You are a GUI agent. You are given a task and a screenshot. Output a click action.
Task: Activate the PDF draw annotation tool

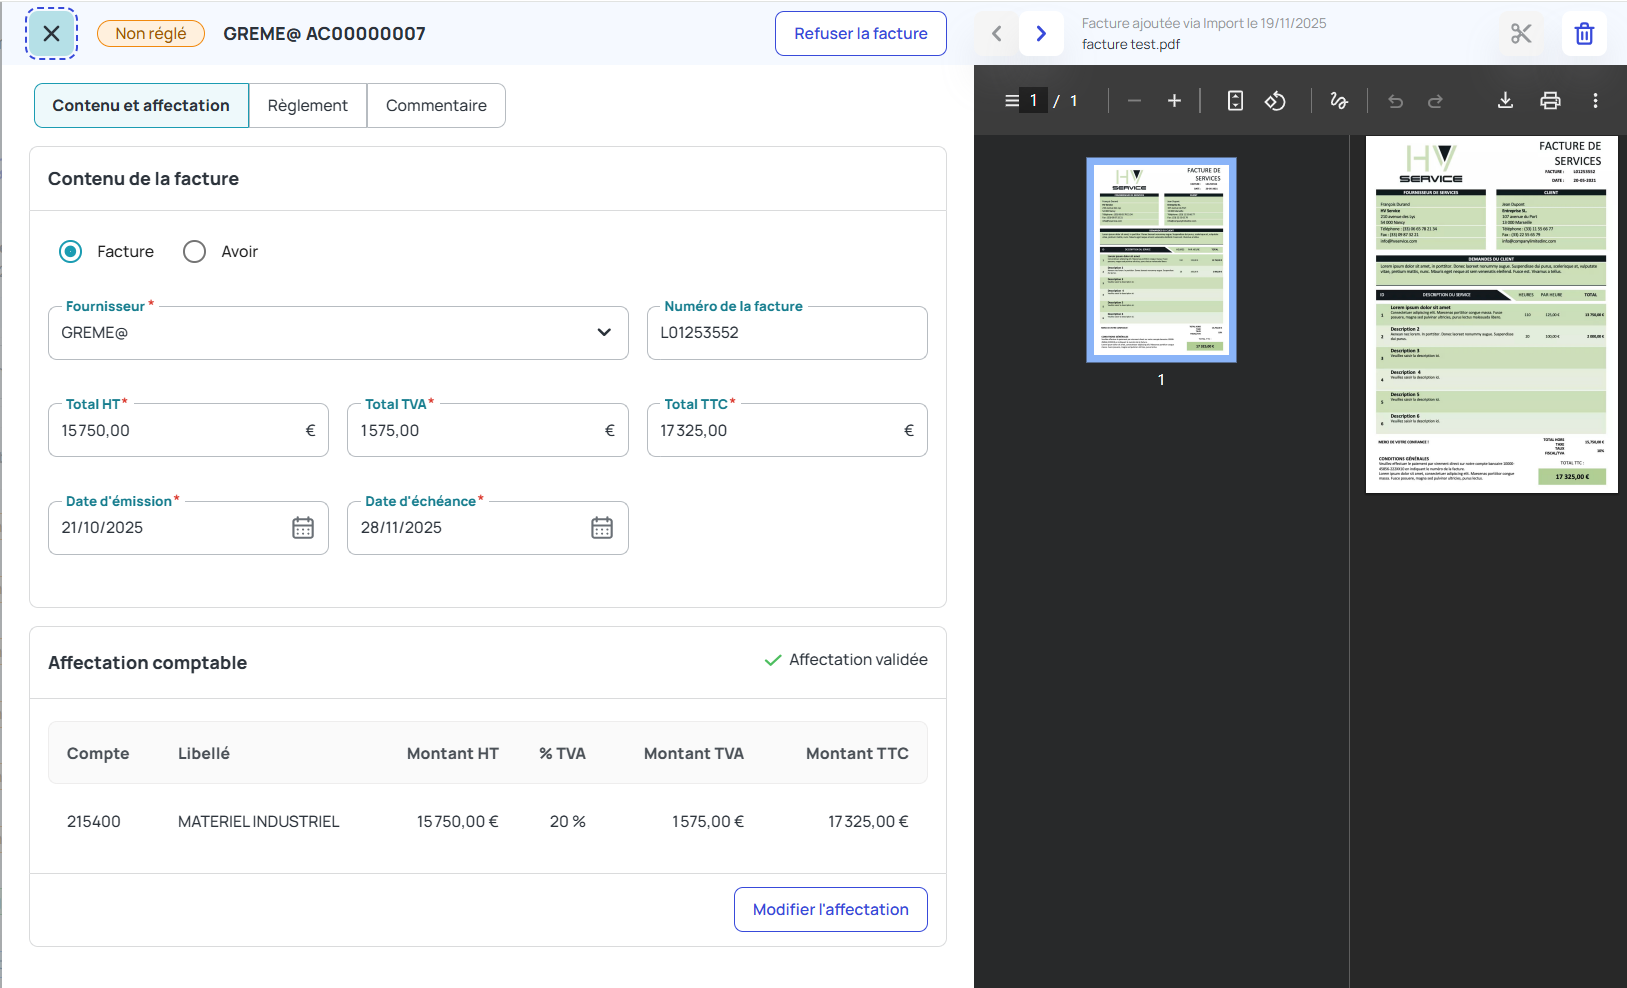click(x=1339, y=100)
